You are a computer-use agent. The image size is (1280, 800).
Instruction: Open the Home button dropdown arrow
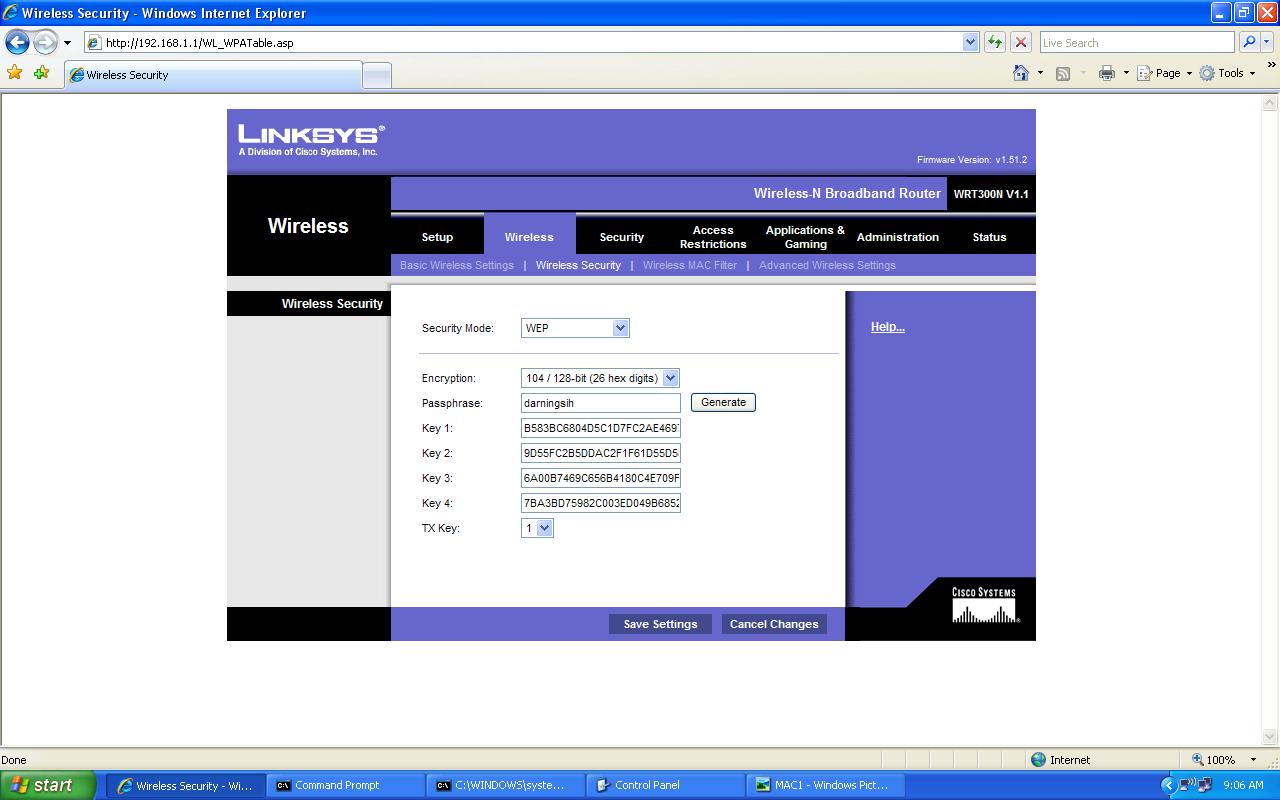(x=1040, y=73)
